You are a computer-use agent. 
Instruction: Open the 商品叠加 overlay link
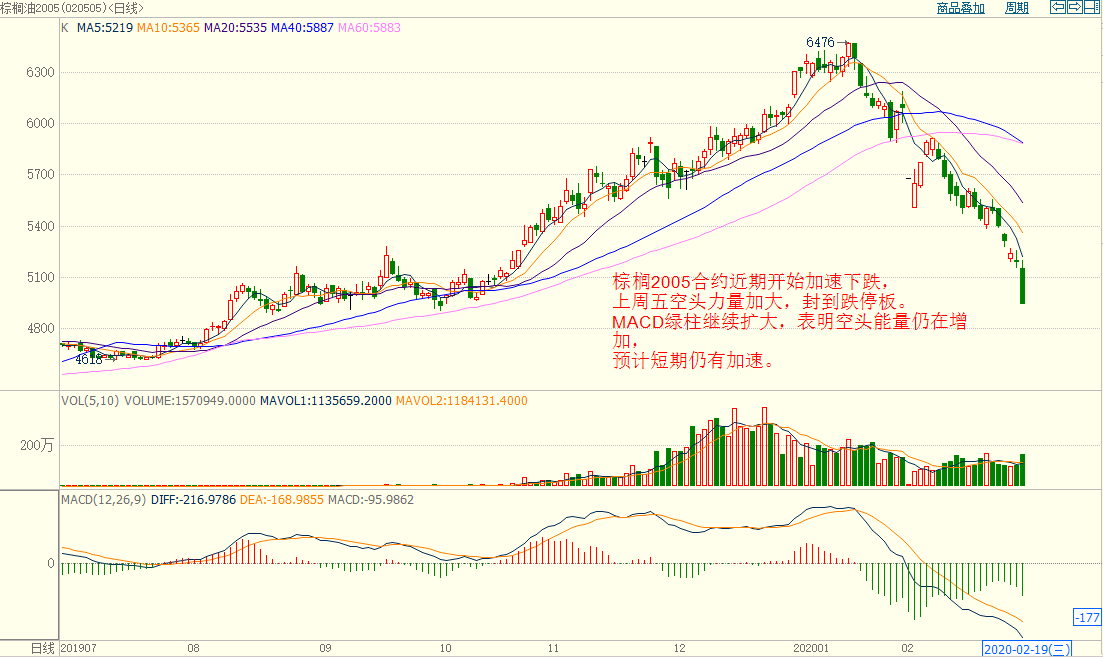[x=960, y=8]
